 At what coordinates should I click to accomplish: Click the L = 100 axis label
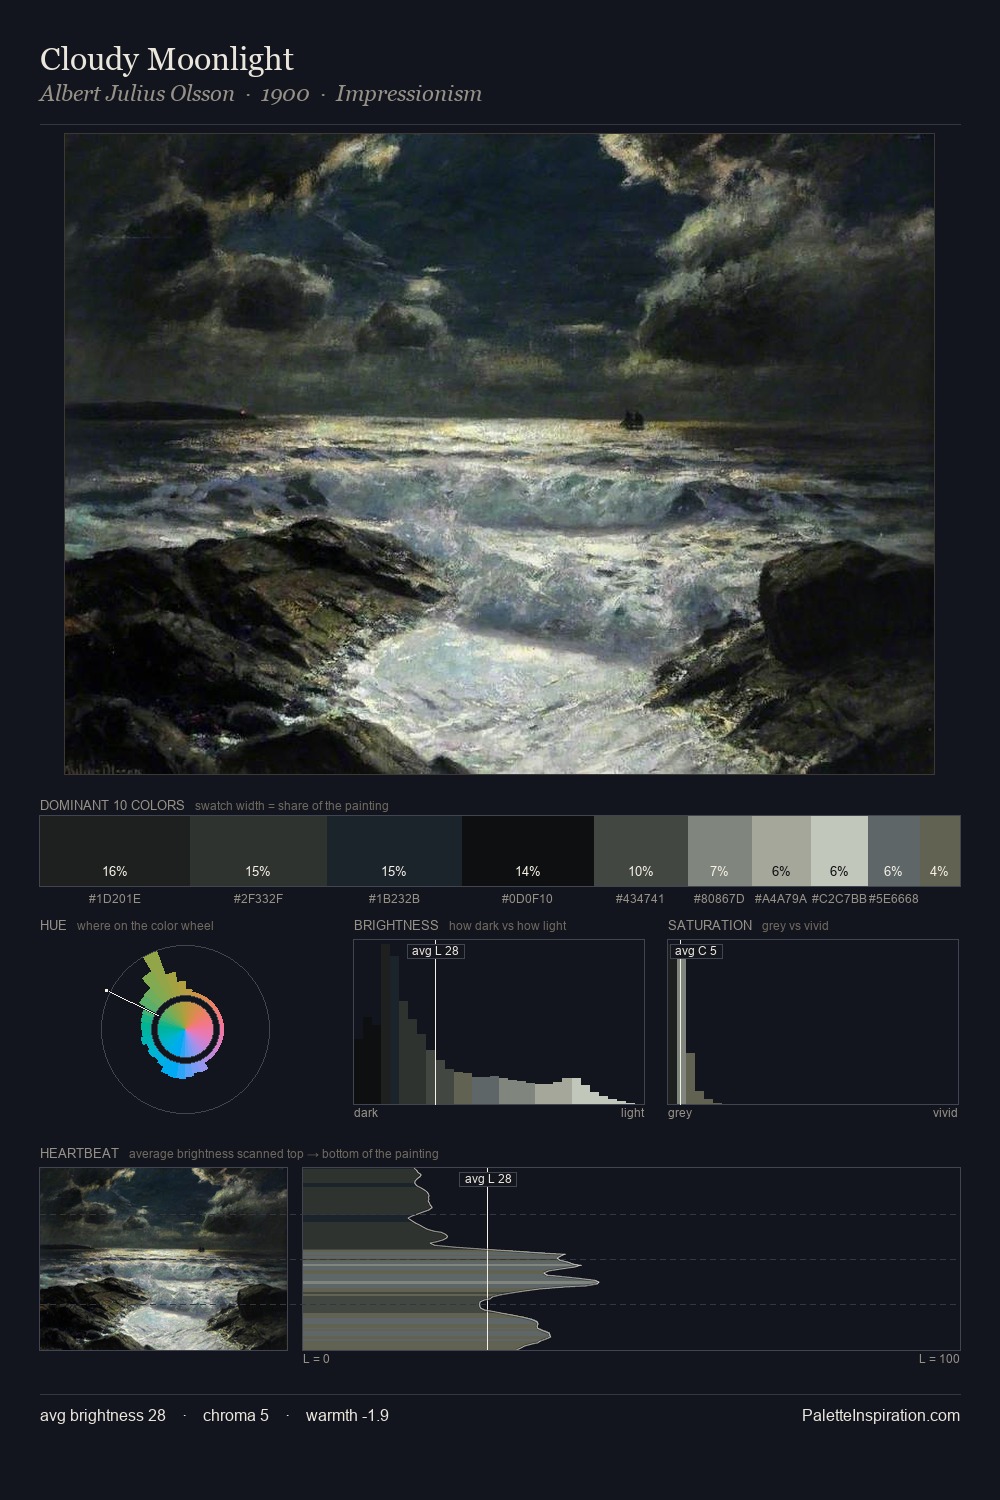coord(939,1359)
